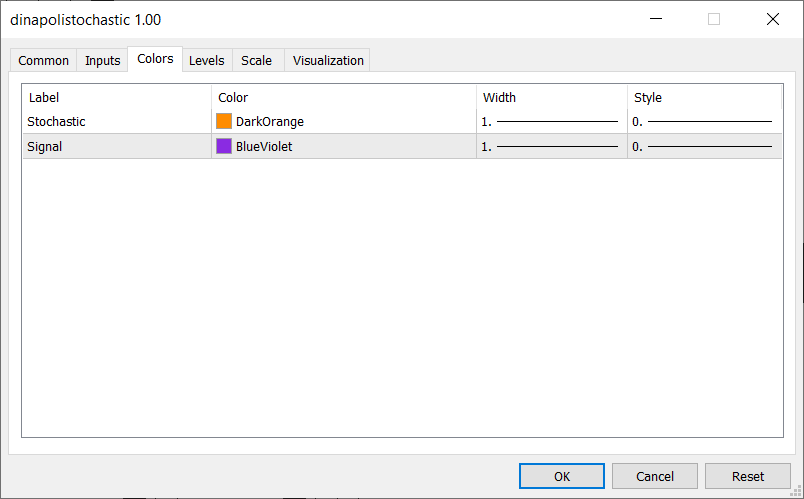Image resolution: width=804 pixels, height=499 pixels.
Task: Click the OK button
Action: (x=561, y=476)
